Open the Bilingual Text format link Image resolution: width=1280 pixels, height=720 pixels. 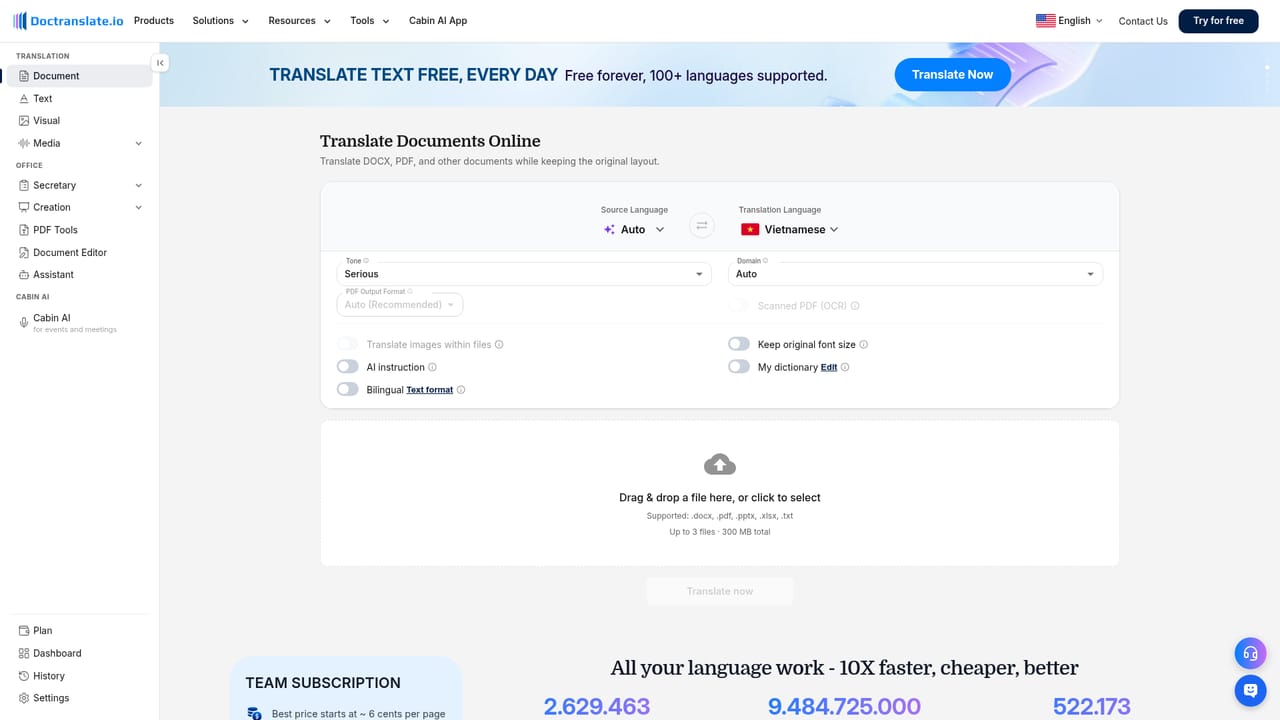point(430,390)
